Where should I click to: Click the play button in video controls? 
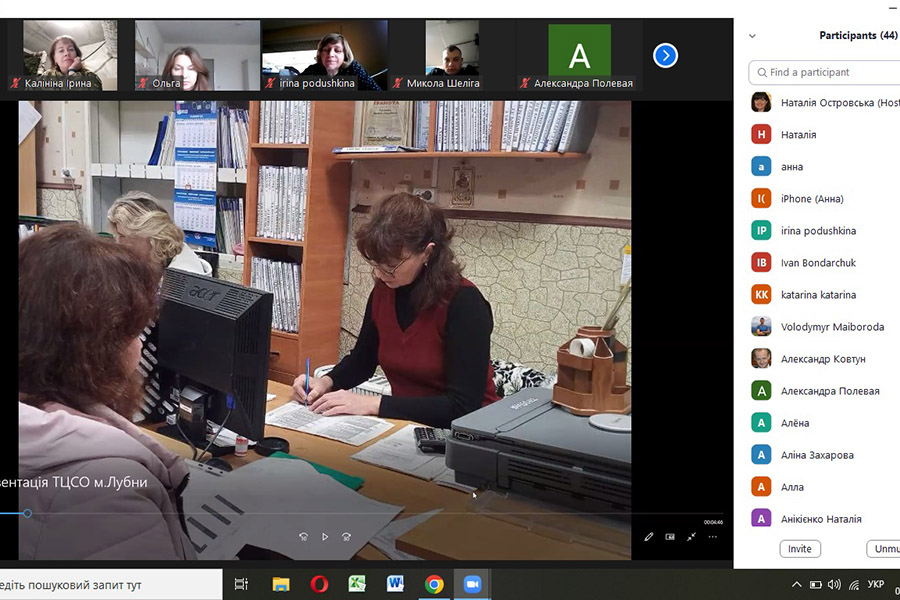pos(325,537)
